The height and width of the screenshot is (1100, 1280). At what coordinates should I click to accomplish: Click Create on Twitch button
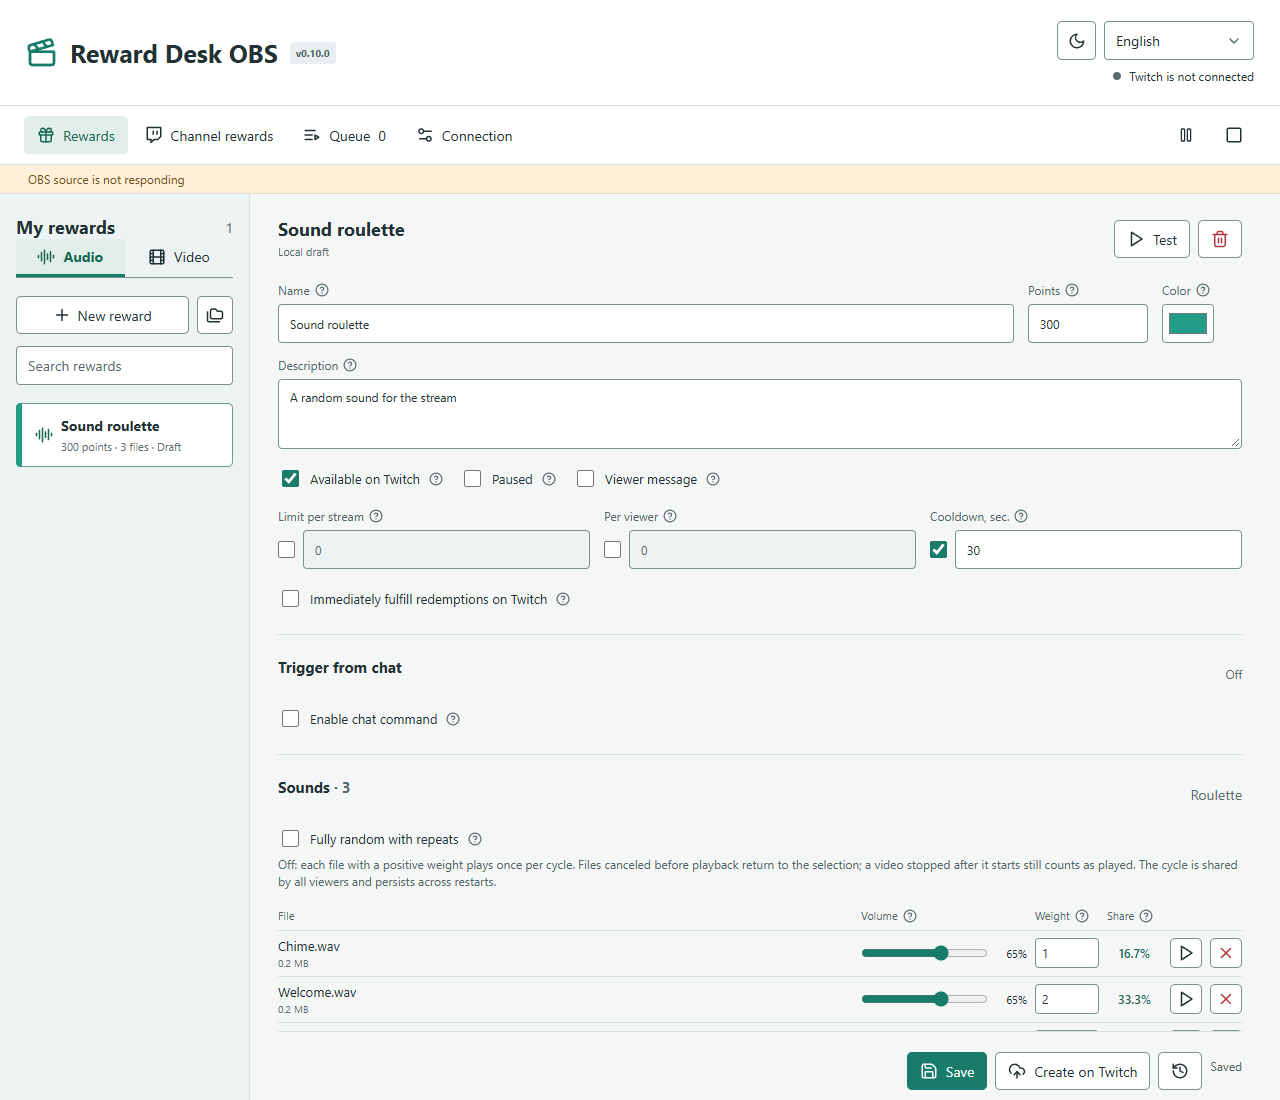(x=1072, y=1071)
